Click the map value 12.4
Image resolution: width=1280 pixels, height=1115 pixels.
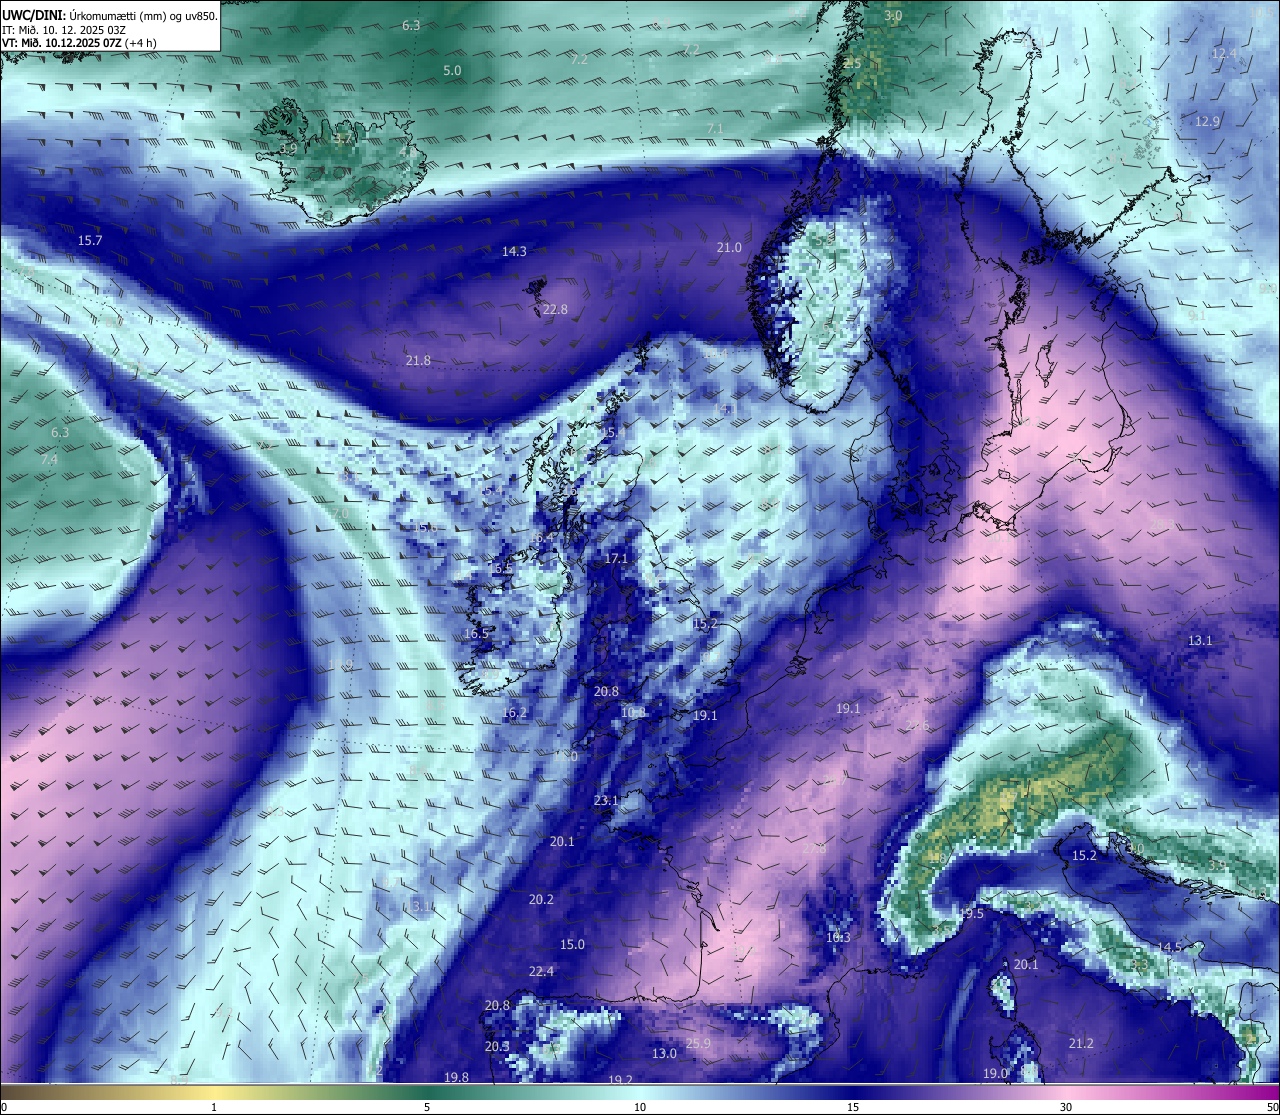(x=1224, y=54)
